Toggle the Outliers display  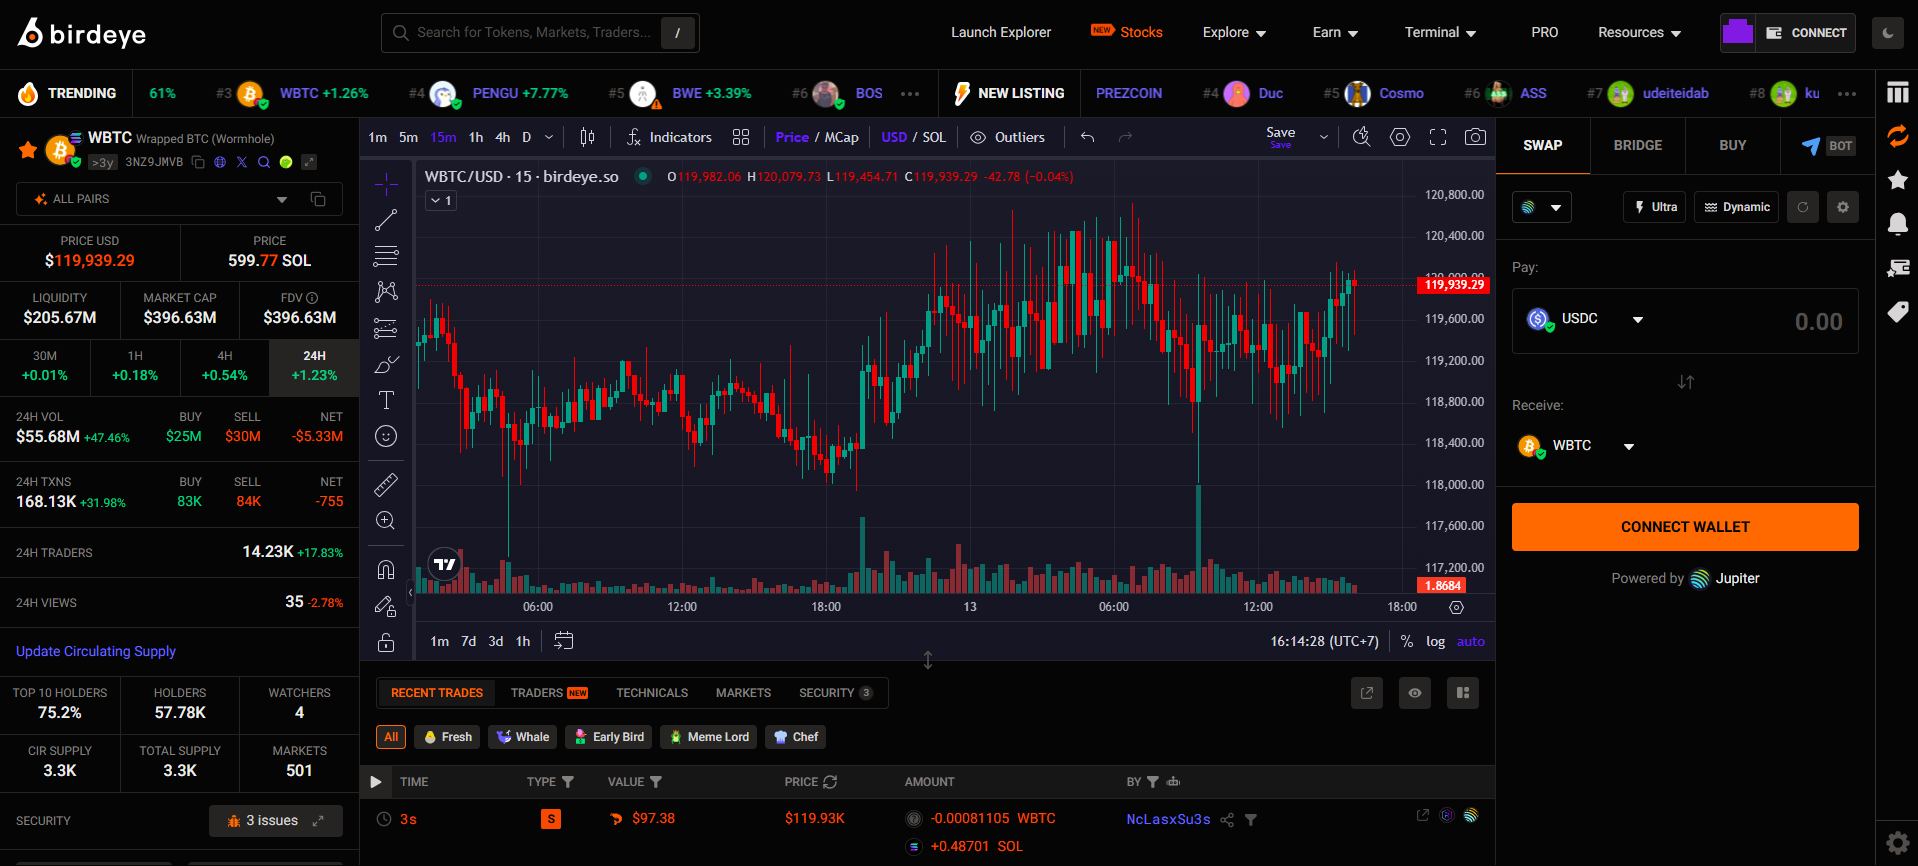pos(1008,137)
